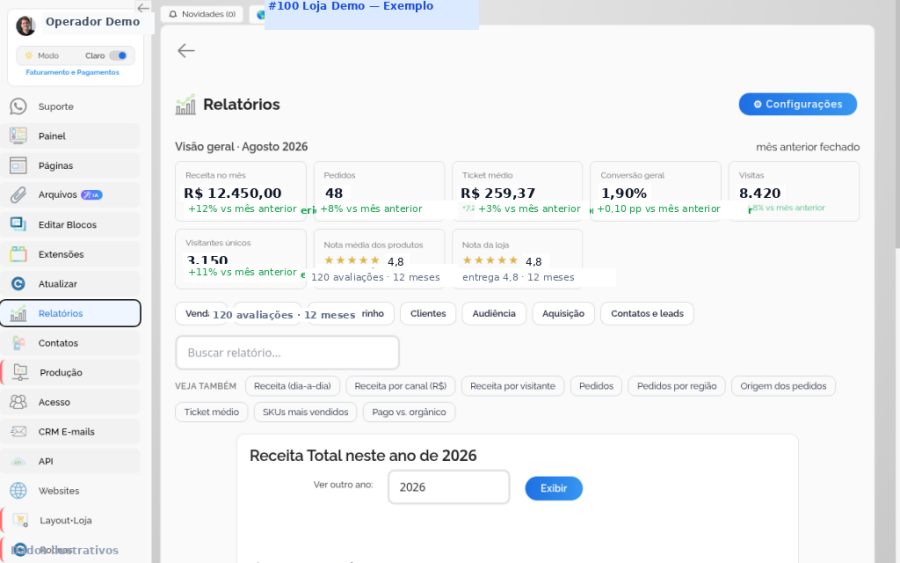Open Arquivos menu item

(x=70, y=195)
